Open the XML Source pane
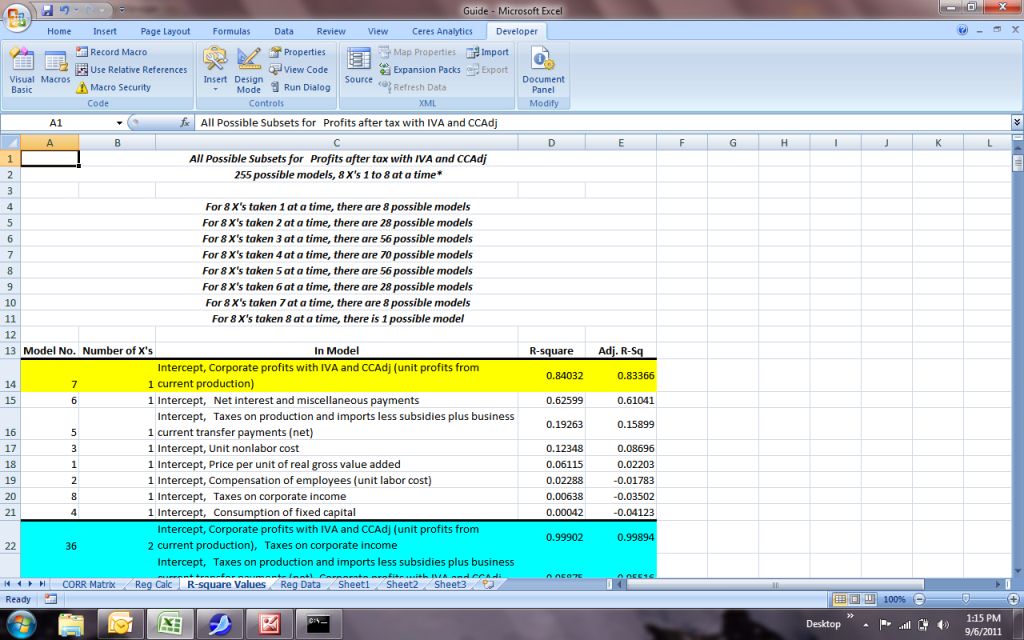 (359, 67)
